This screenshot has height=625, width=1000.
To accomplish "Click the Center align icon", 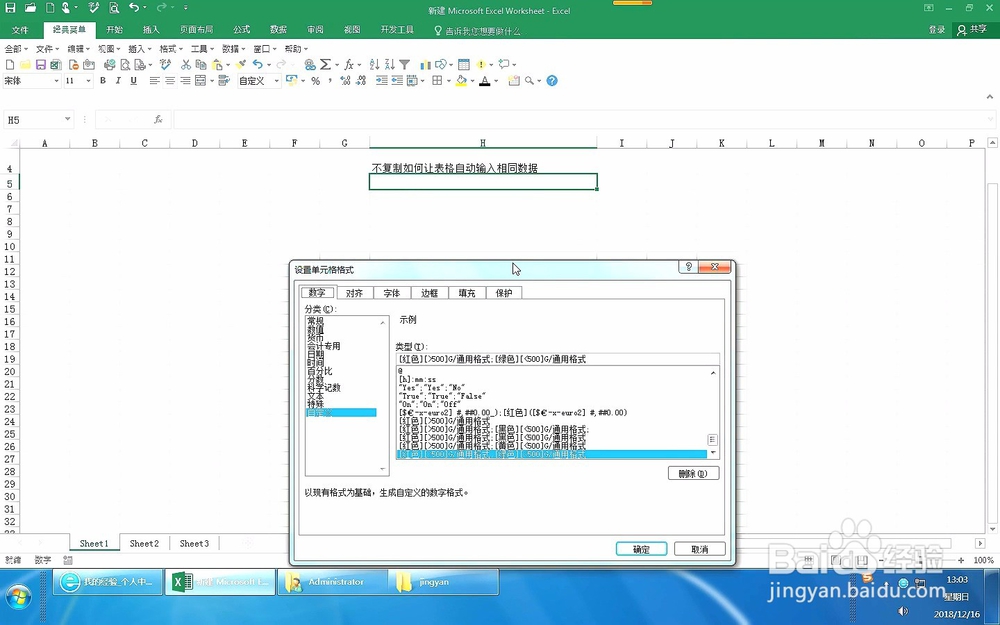I will [170, 81].
